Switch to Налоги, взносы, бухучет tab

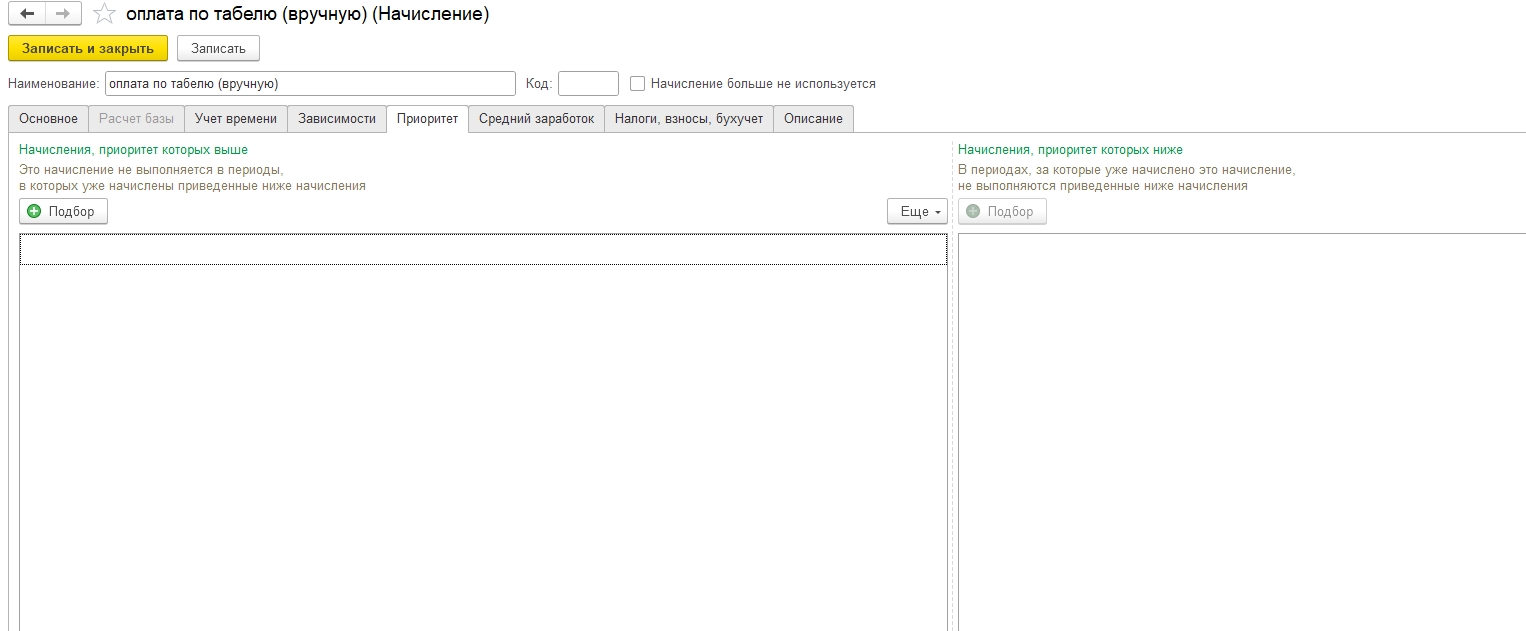coord(688,119)
